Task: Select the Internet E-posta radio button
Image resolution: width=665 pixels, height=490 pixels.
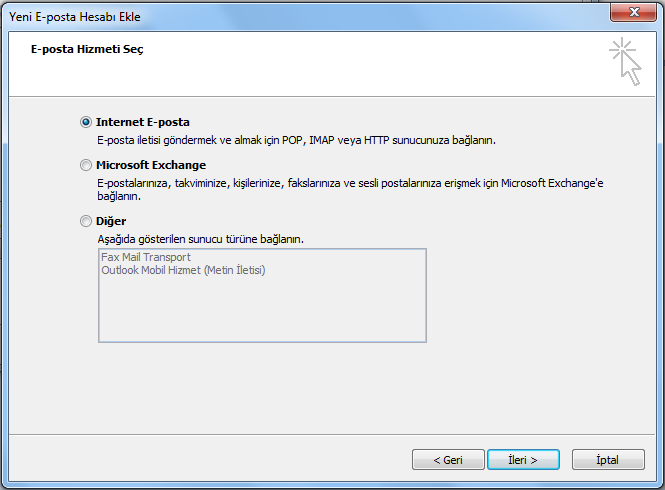Action: click(x=86, y=122)
